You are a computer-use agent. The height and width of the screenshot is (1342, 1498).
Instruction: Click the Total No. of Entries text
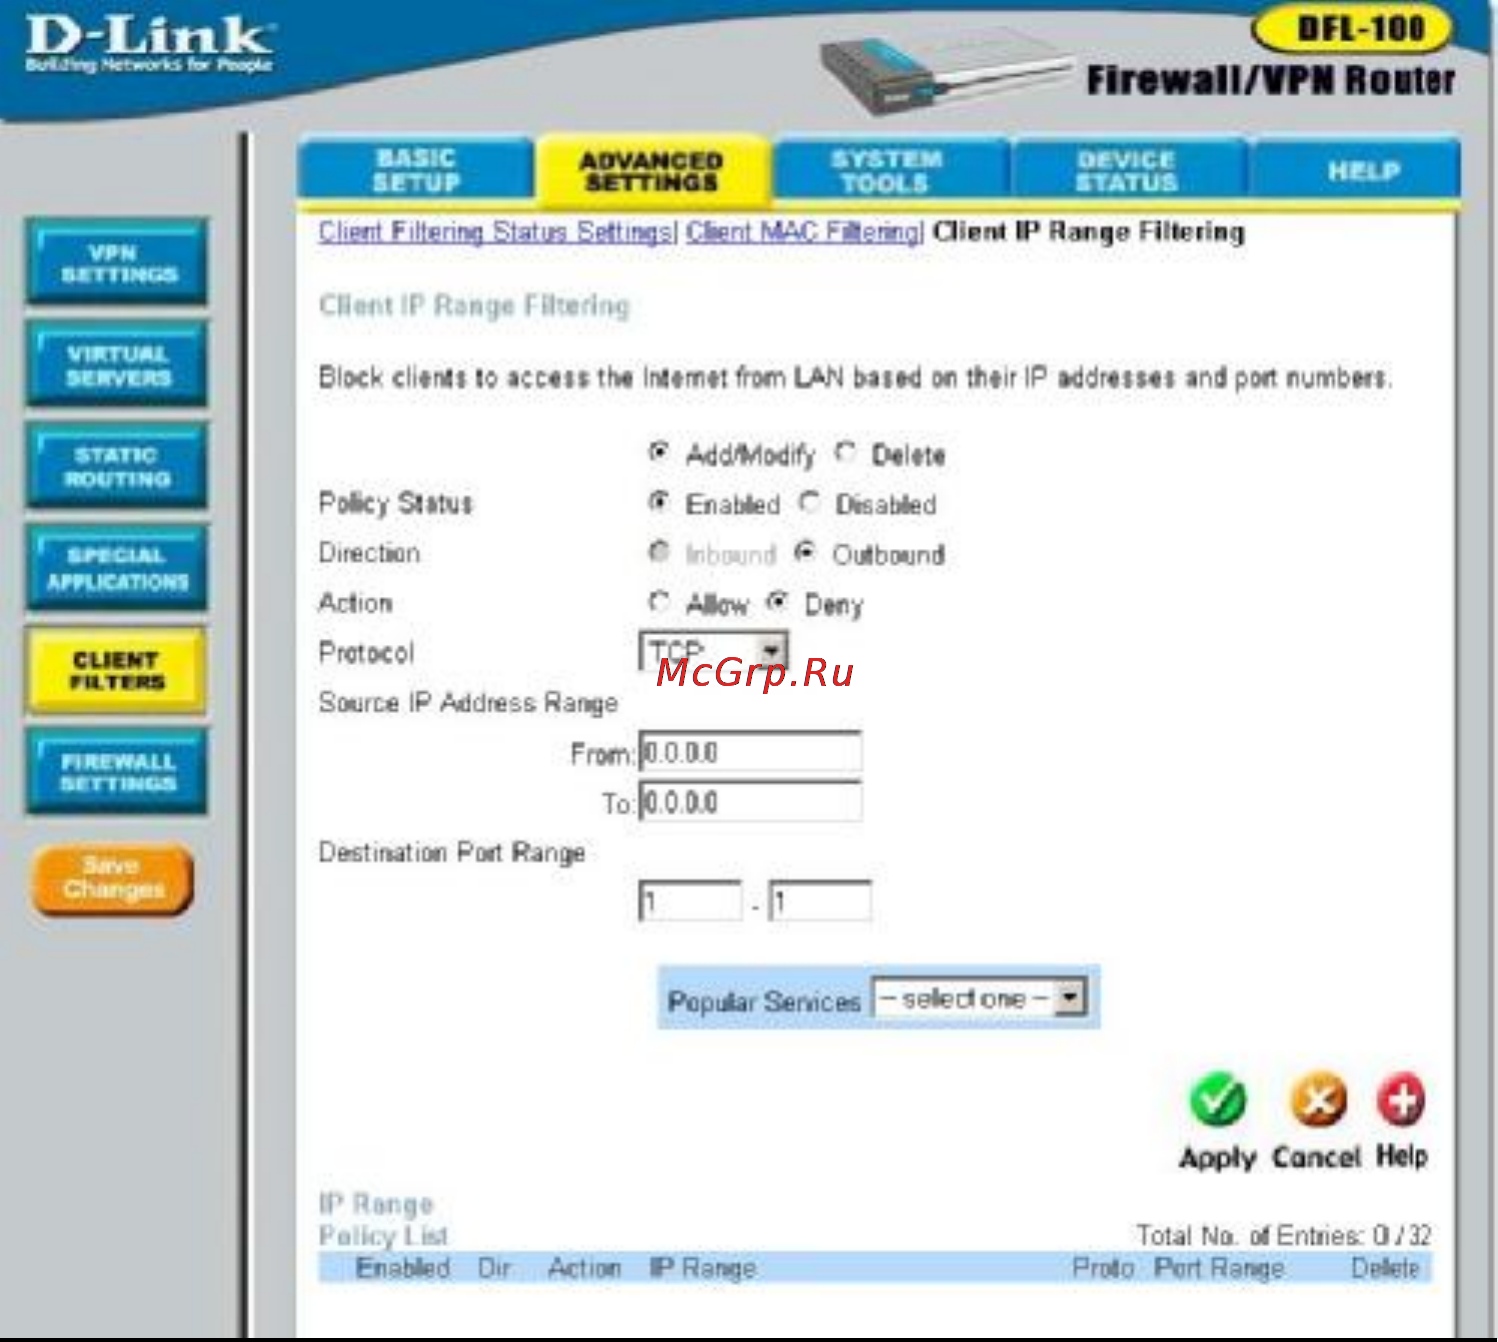[1283, 1236]
